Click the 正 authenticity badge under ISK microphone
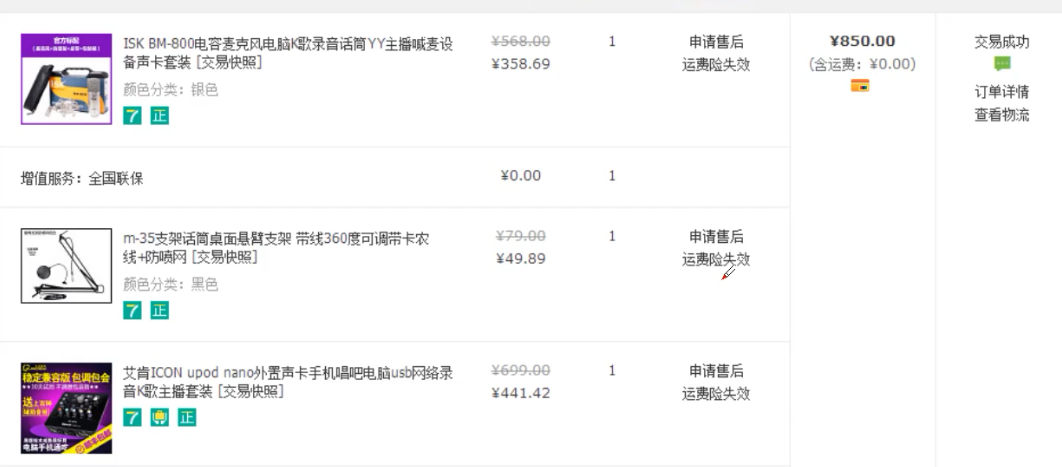The image size is (1062, 467). [x=159, y=116]
